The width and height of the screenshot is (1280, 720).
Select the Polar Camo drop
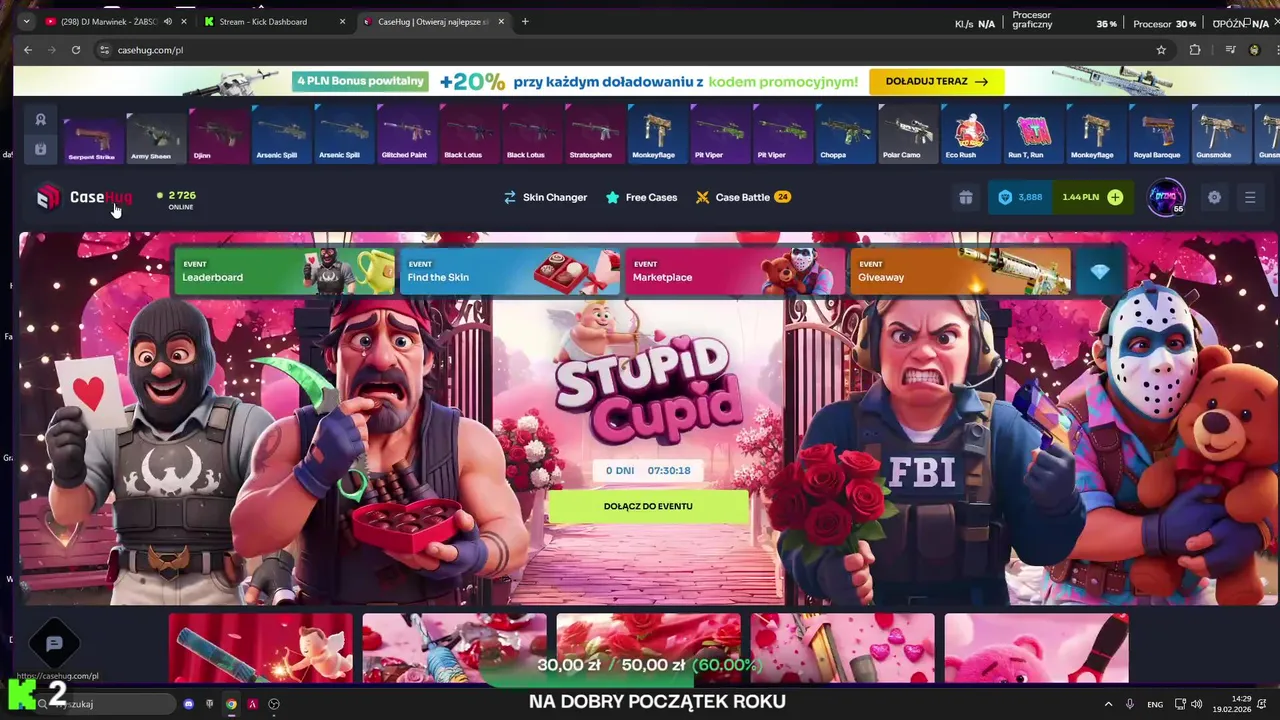coord(908,136)
